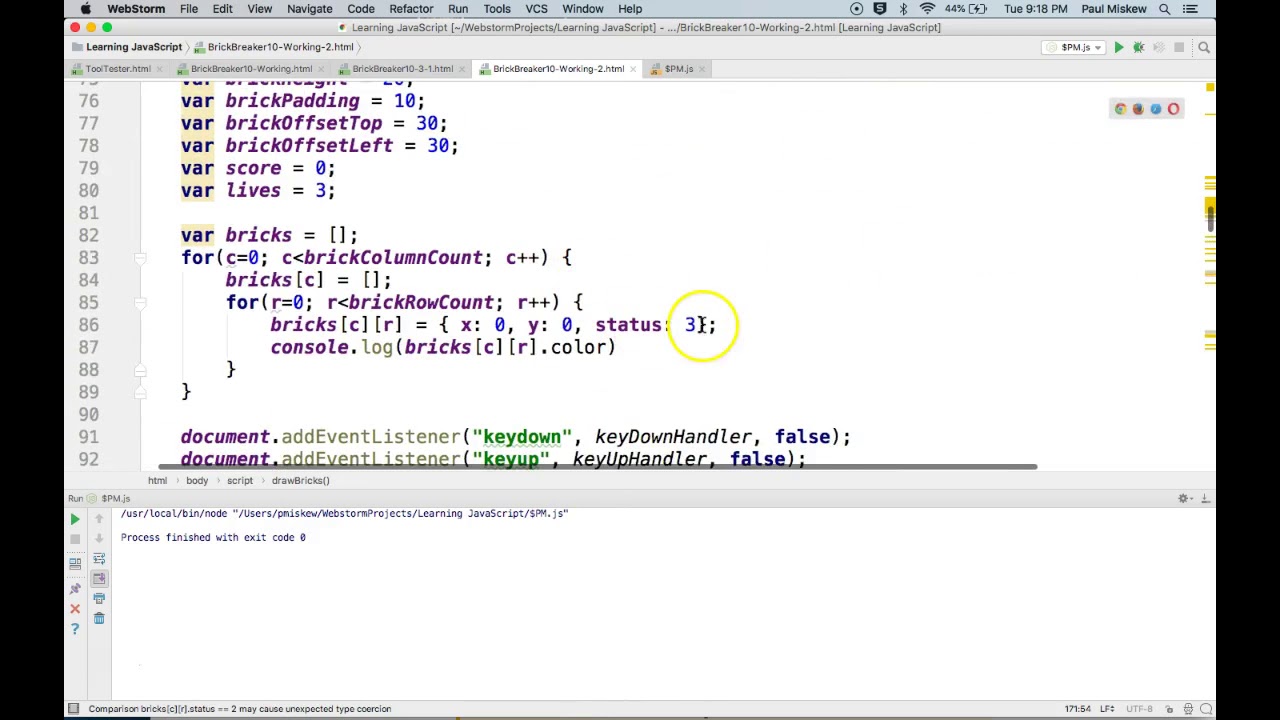Close the BrickBreaker10-Working-2.html tab
The image size is (1280, 720).
coord(633,69)
